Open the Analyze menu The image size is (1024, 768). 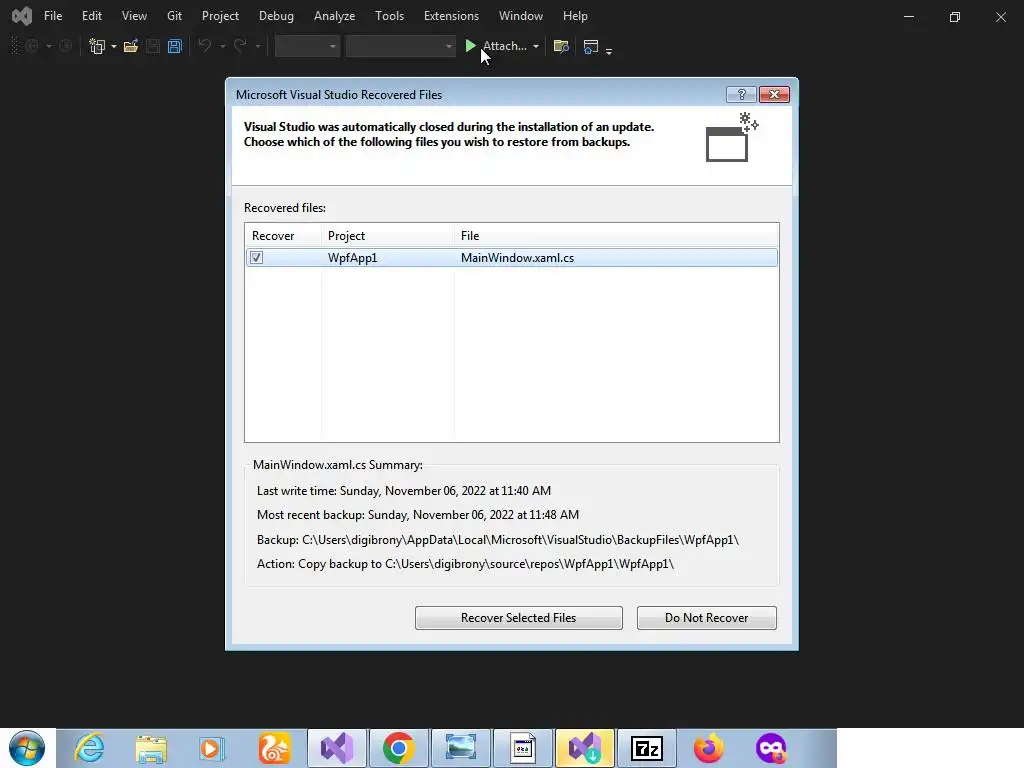coord(334,16)
